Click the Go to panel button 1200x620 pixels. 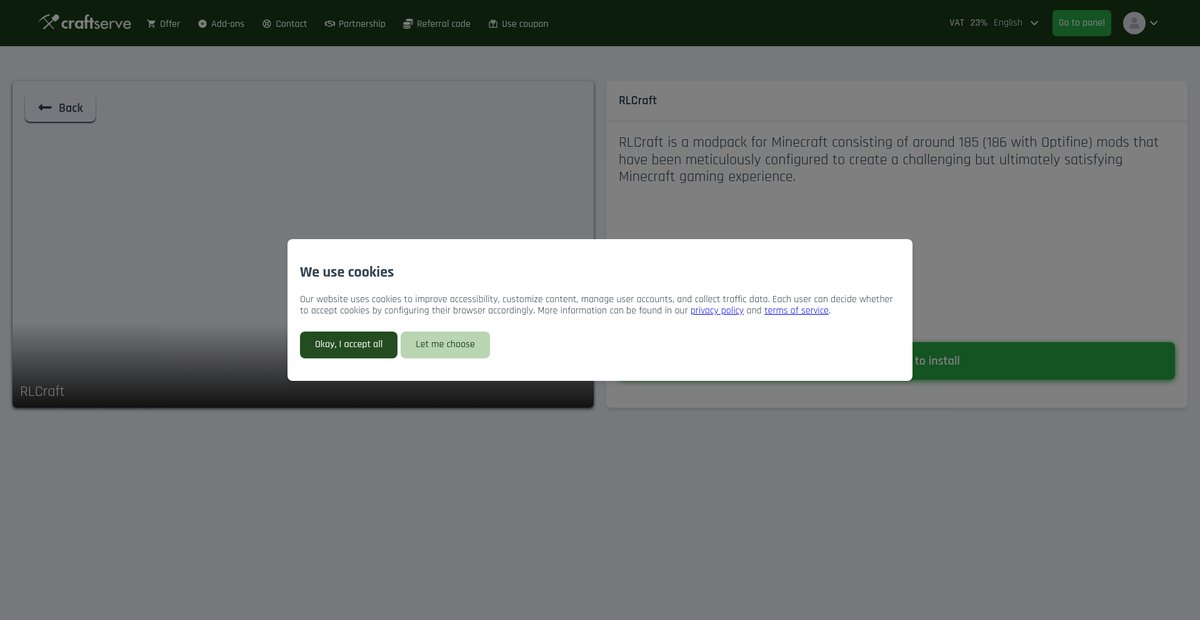[x=1082, y=23]
